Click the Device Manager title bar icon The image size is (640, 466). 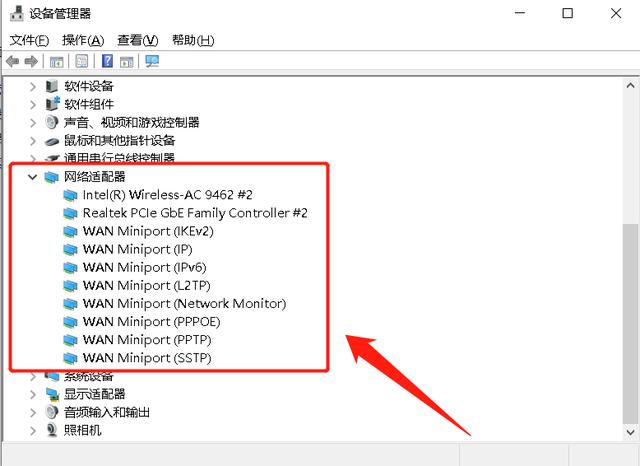point(17,13)
